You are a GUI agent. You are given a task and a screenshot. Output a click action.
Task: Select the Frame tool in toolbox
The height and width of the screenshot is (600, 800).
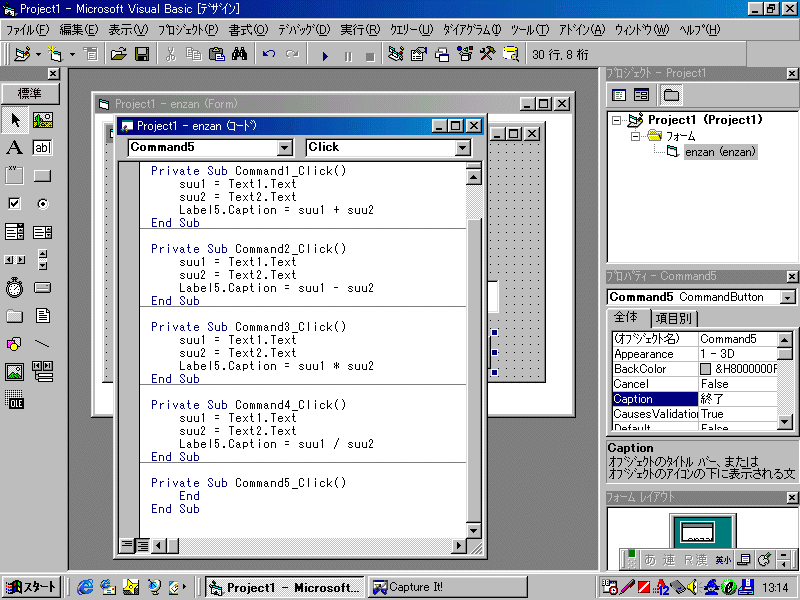[x=15, y=176]
